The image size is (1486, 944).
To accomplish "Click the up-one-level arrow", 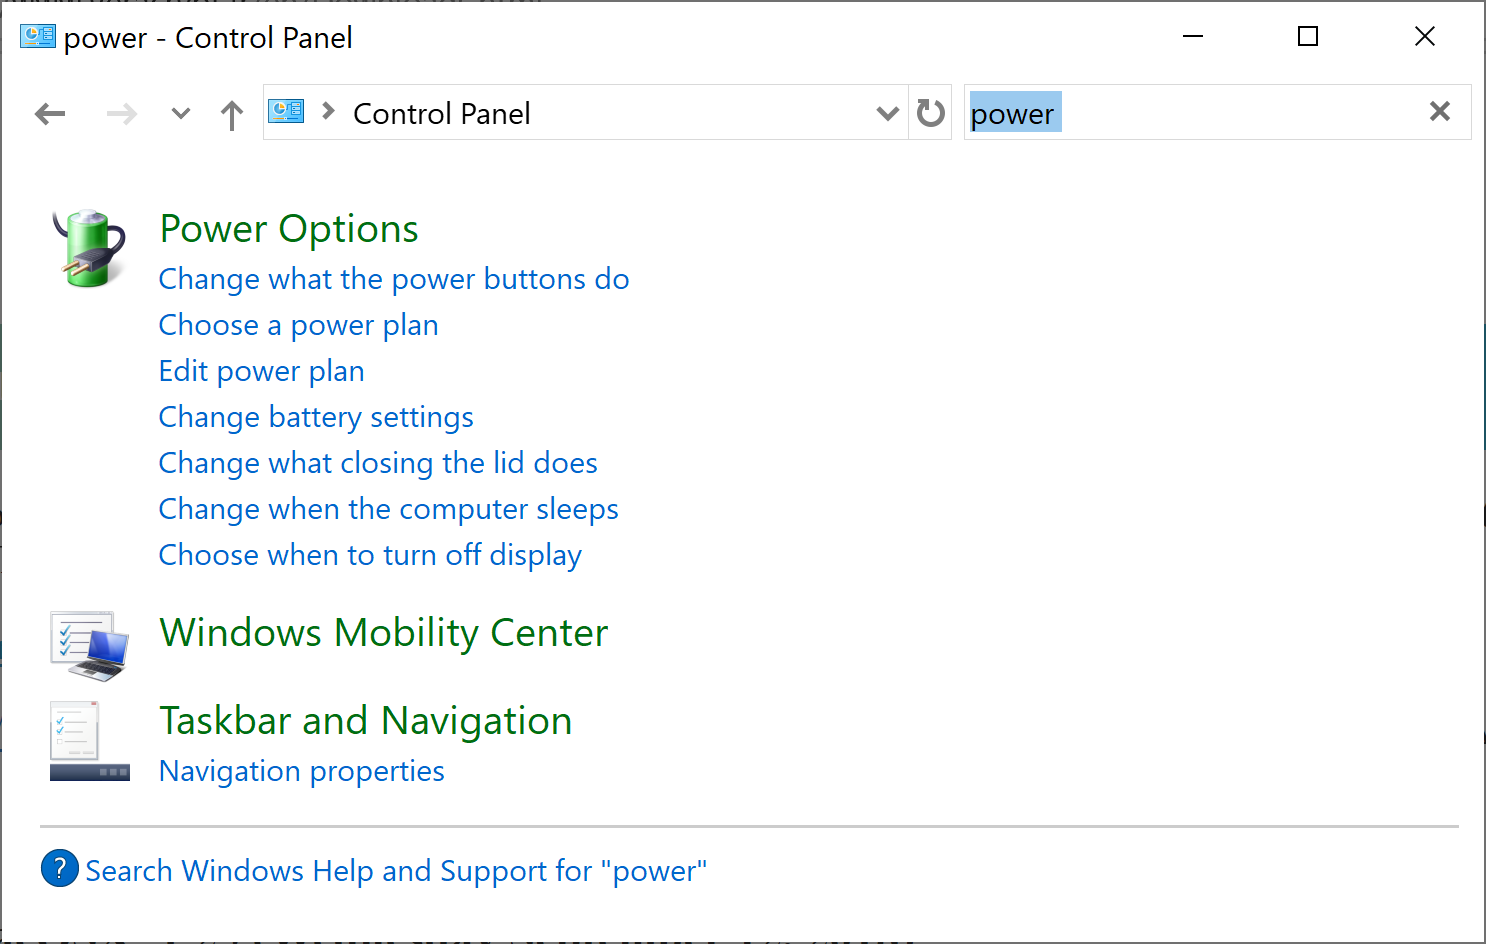I will (232, 115).
